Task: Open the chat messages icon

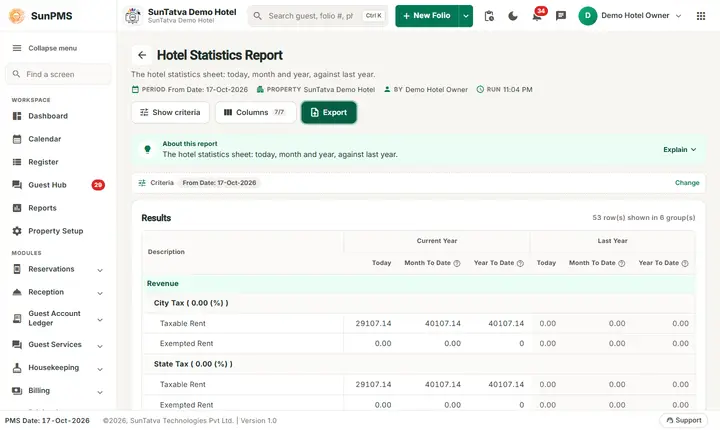Action: 561,16
